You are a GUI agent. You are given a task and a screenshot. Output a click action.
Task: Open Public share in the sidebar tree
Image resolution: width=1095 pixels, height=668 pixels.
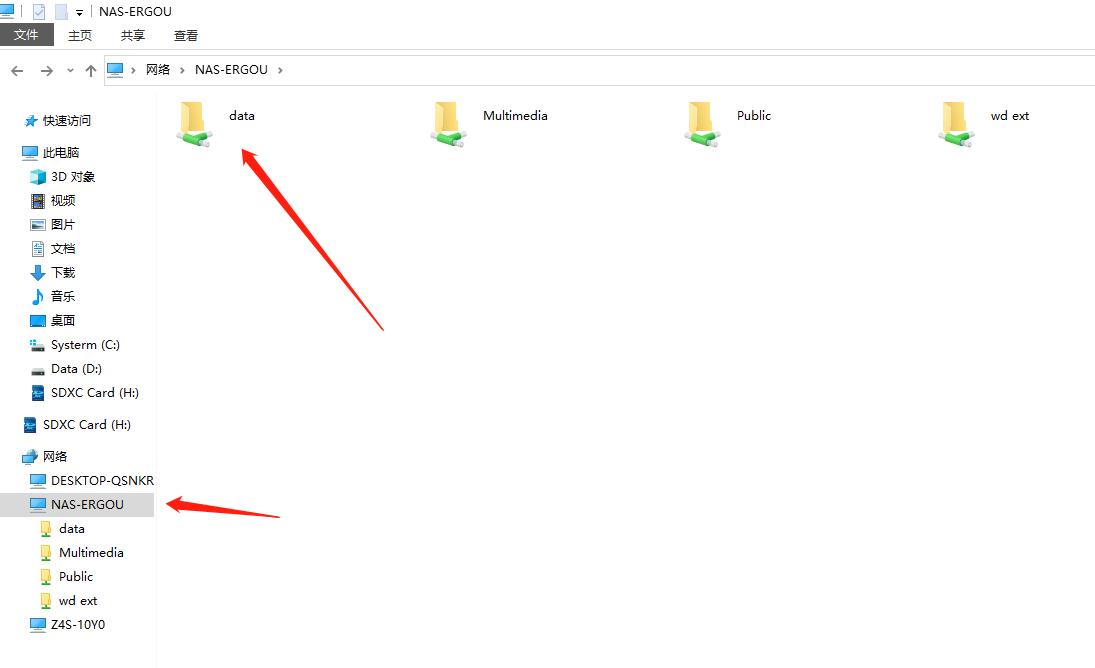76,577
